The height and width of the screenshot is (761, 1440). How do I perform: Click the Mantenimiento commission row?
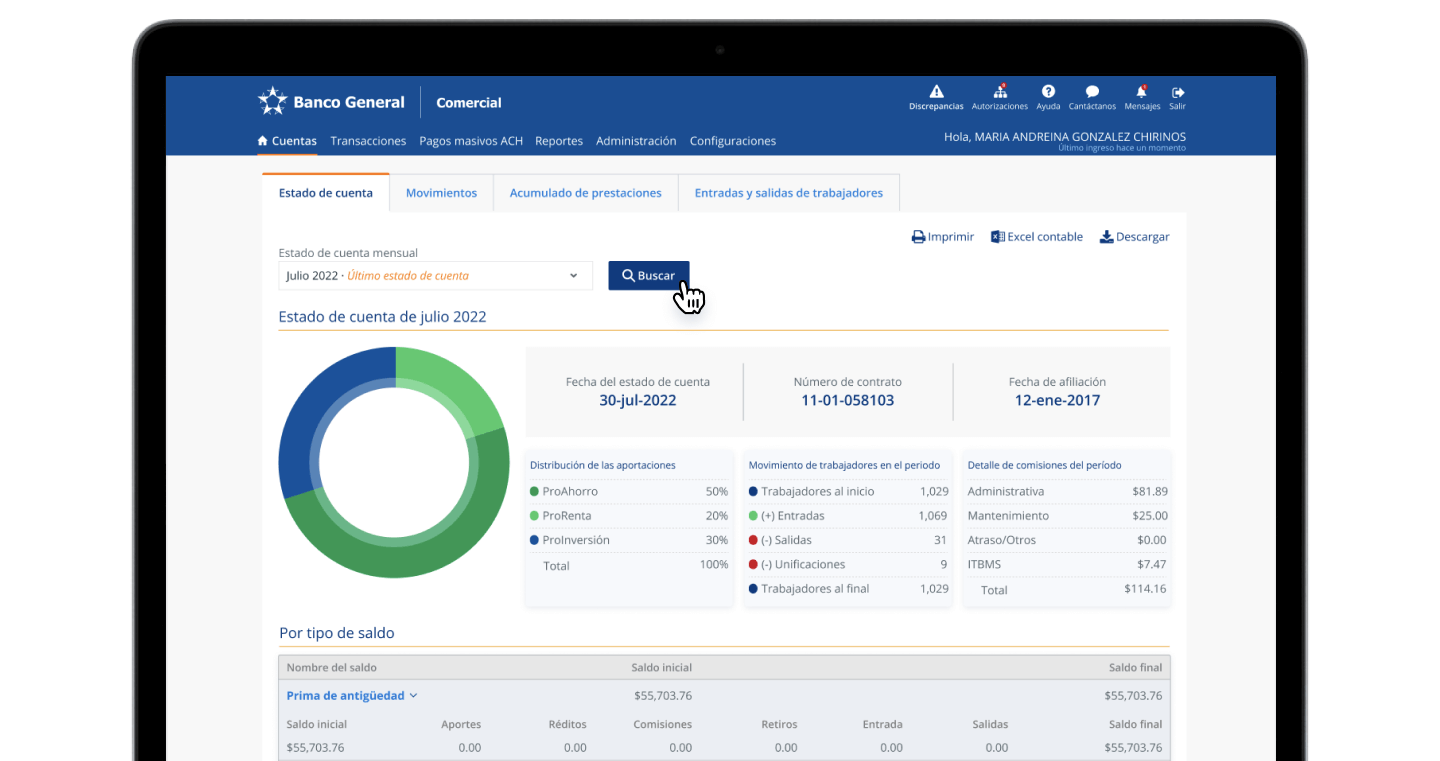click(x=1067, y=516)
